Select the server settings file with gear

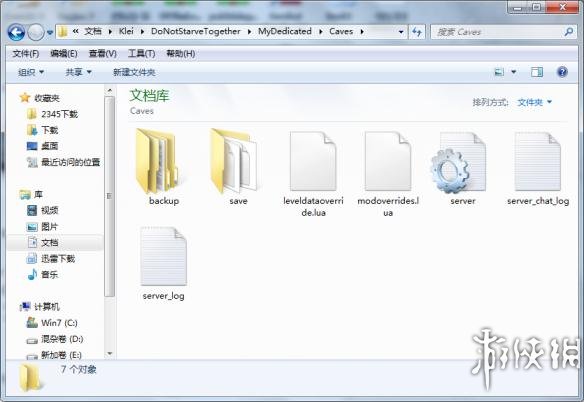458,162
